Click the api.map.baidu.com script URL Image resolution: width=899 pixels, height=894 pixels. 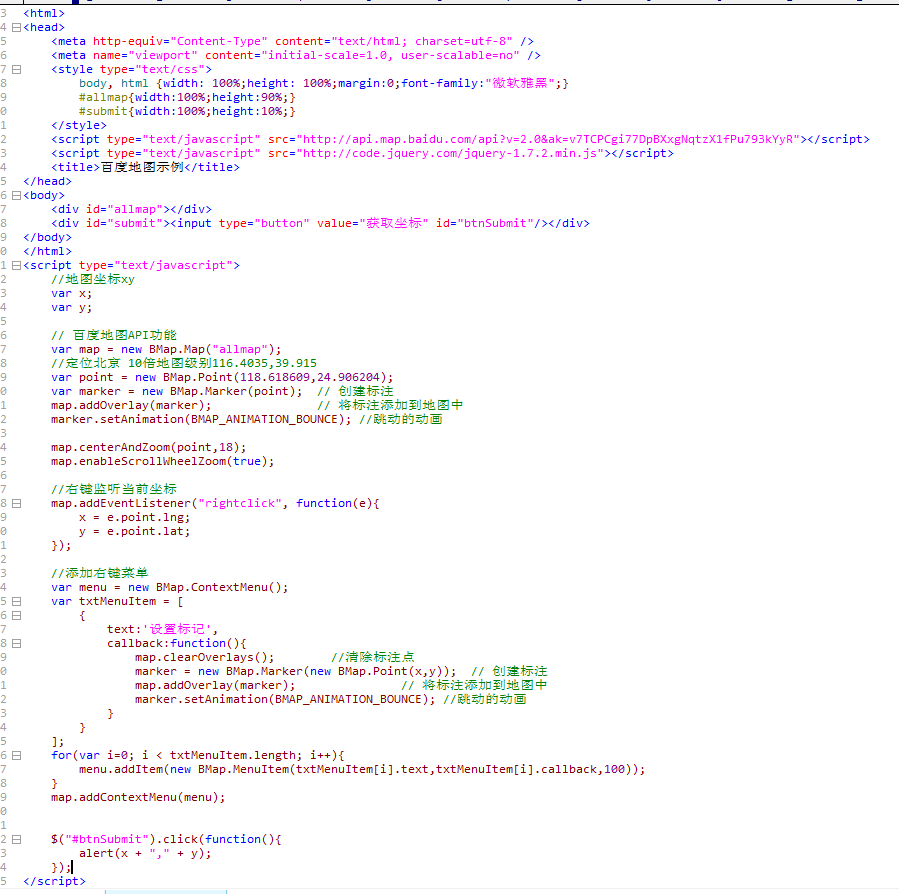[548, 139]
